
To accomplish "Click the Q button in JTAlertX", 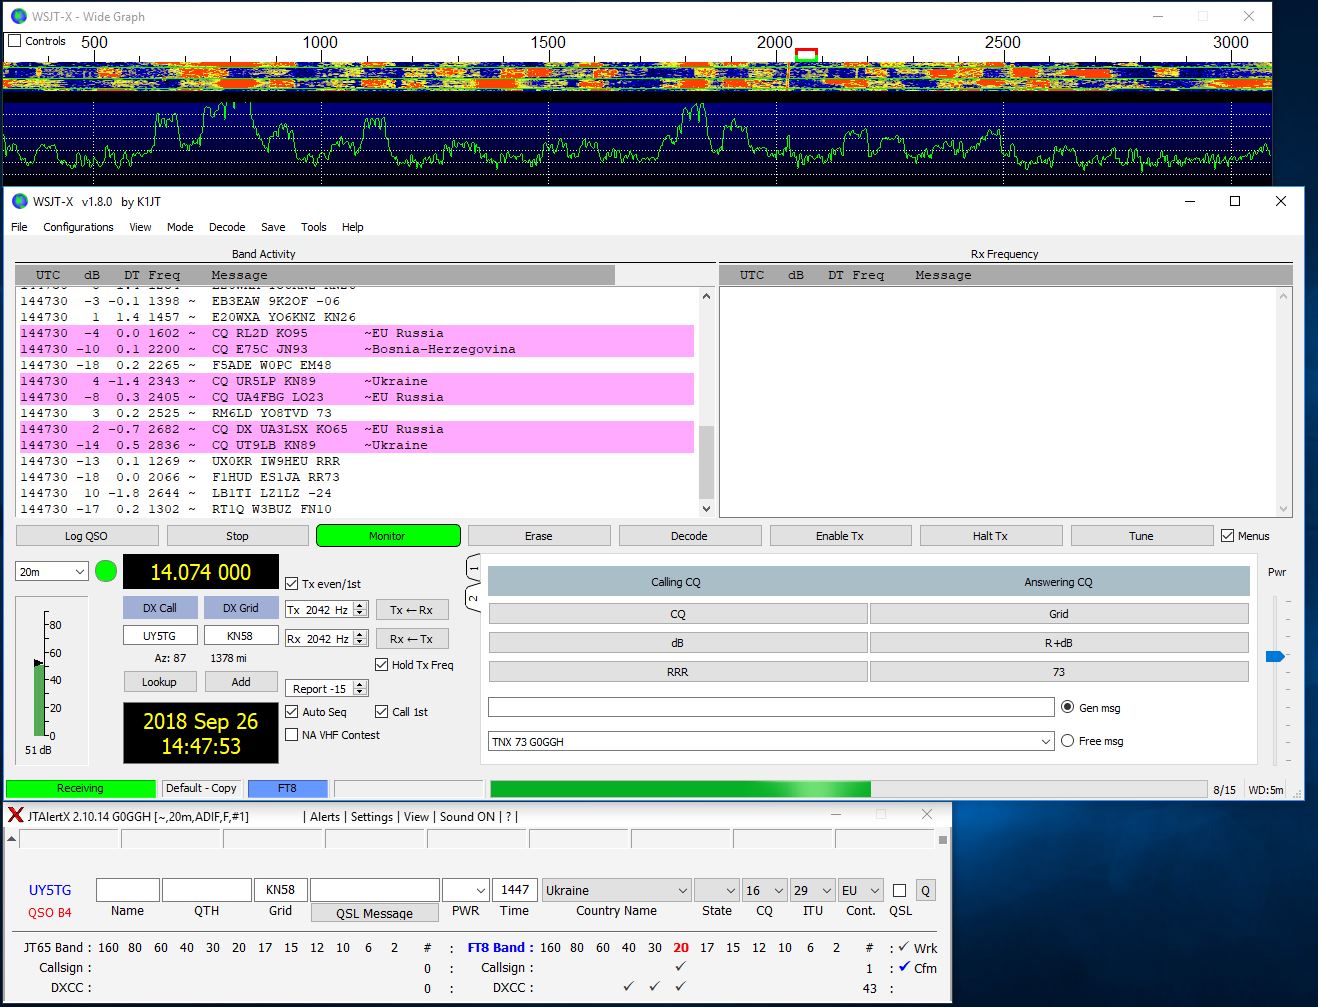I will [925, 890].
